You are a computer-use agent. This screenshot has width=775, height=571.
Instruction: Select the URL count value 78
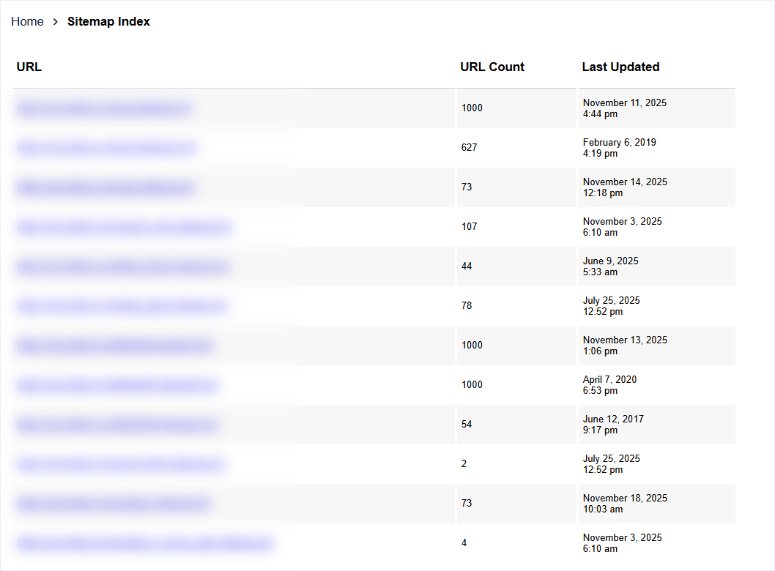467,306
